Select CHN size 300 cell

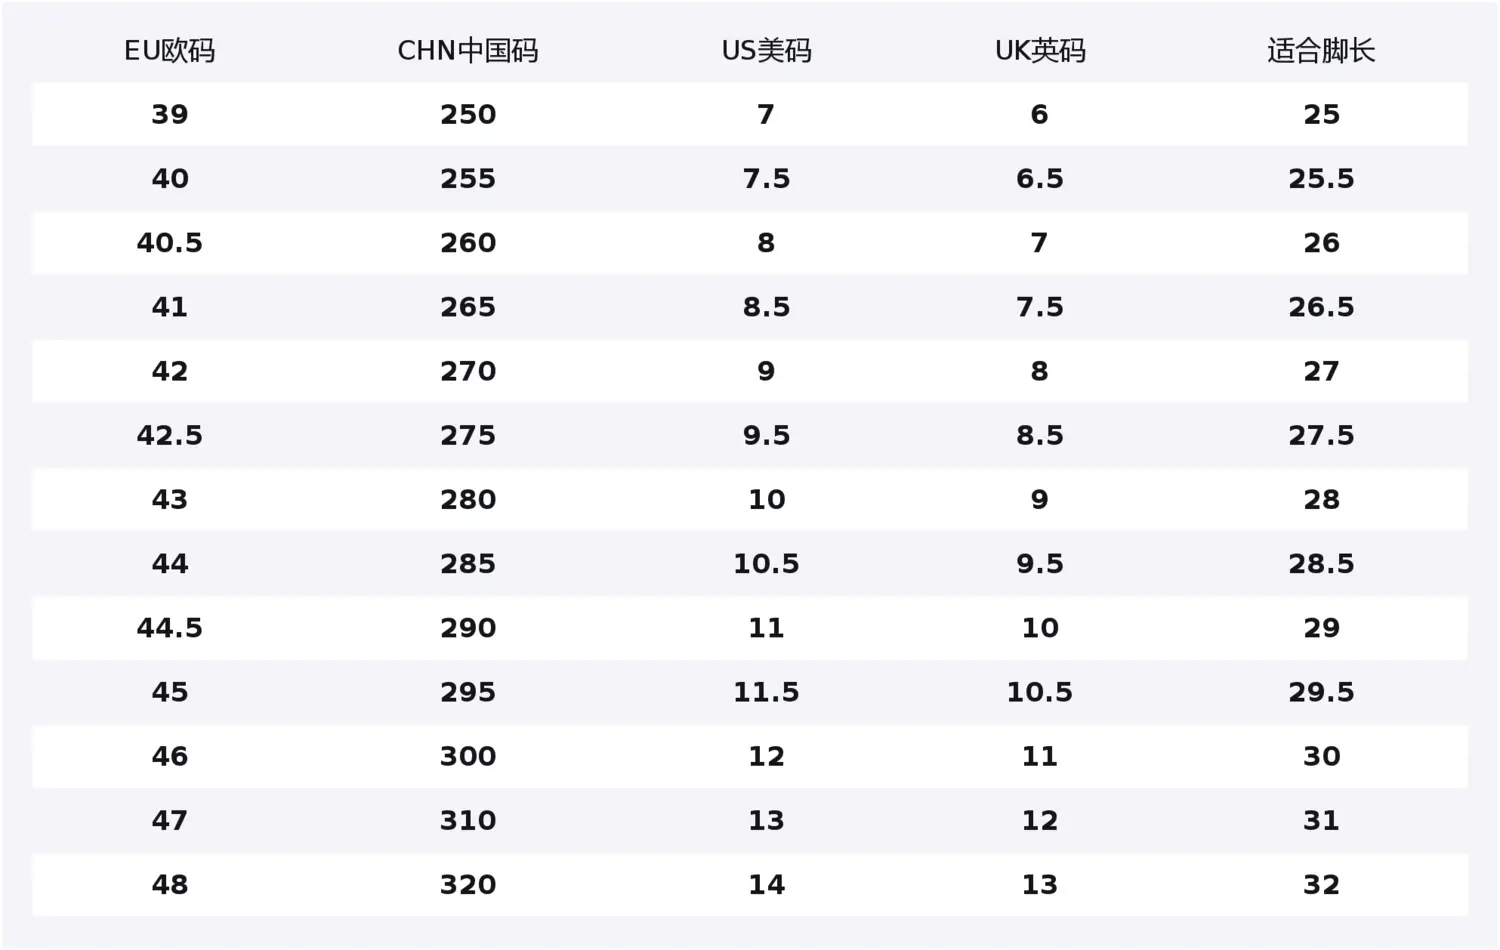click(x=467, y=755)
